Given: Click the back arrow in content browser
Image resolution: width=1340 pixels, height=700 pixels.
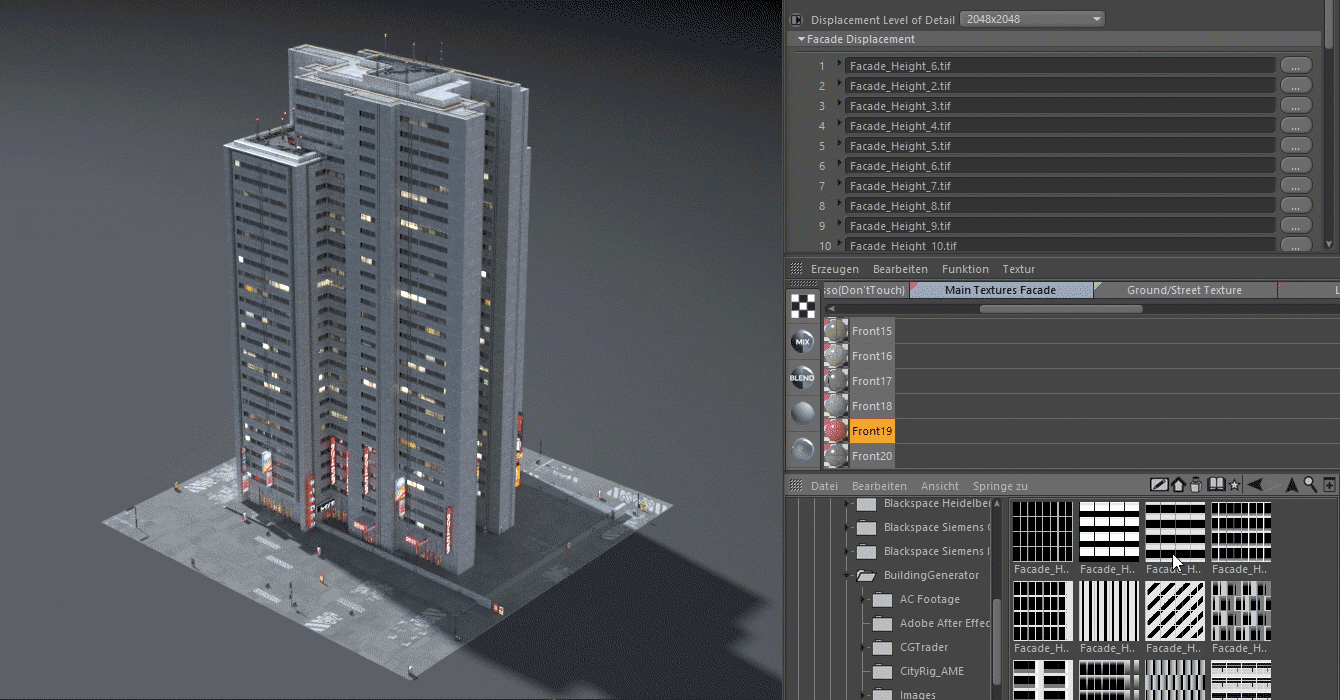Looking at the screenshot, I should pyautogui.click(x=1256, y=485).
